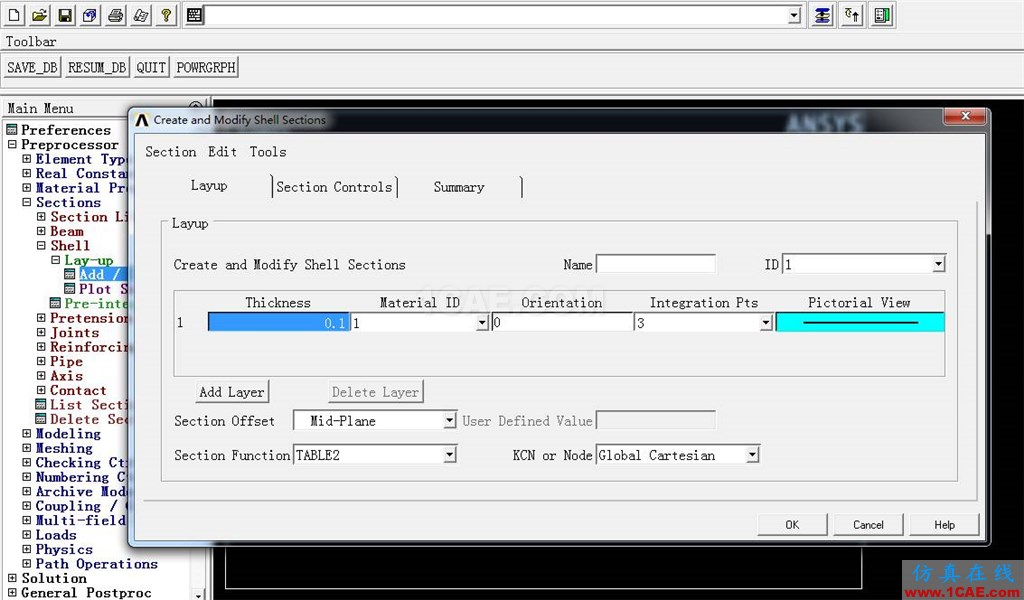Click the keyboard command prompt icon
Viewport: 1024px width, 600px height.
[194, 14]
